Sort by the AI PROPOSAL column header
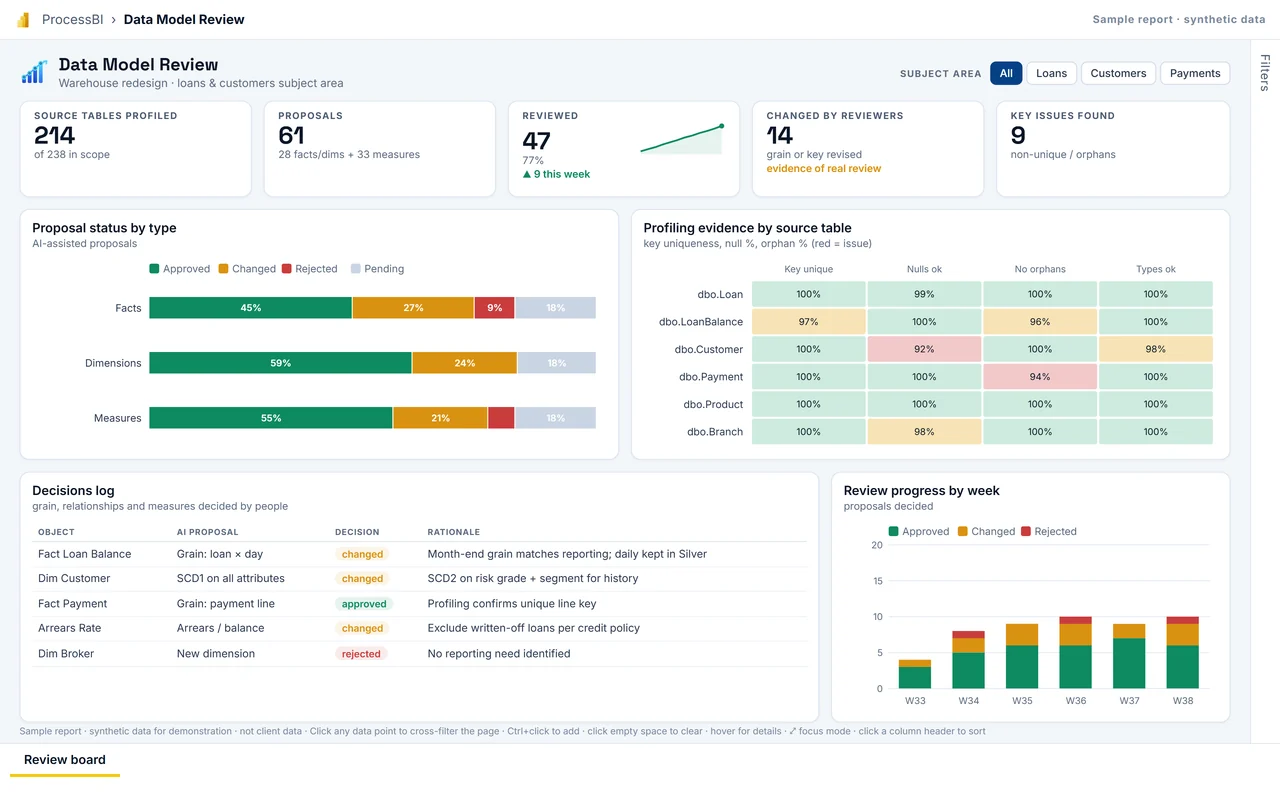The image size is (1280, 800). point(207,532)
